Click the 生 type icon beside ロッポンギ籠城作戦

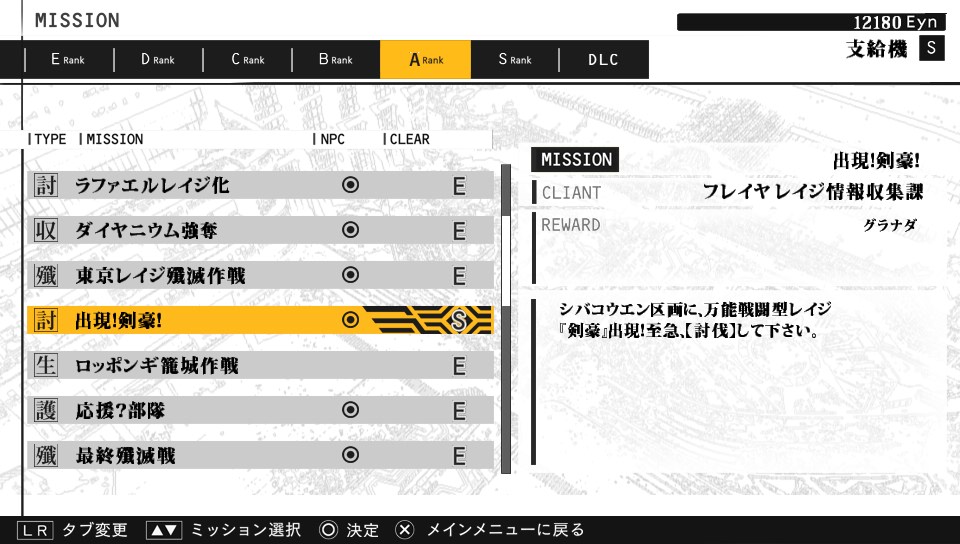pos(46,366)
